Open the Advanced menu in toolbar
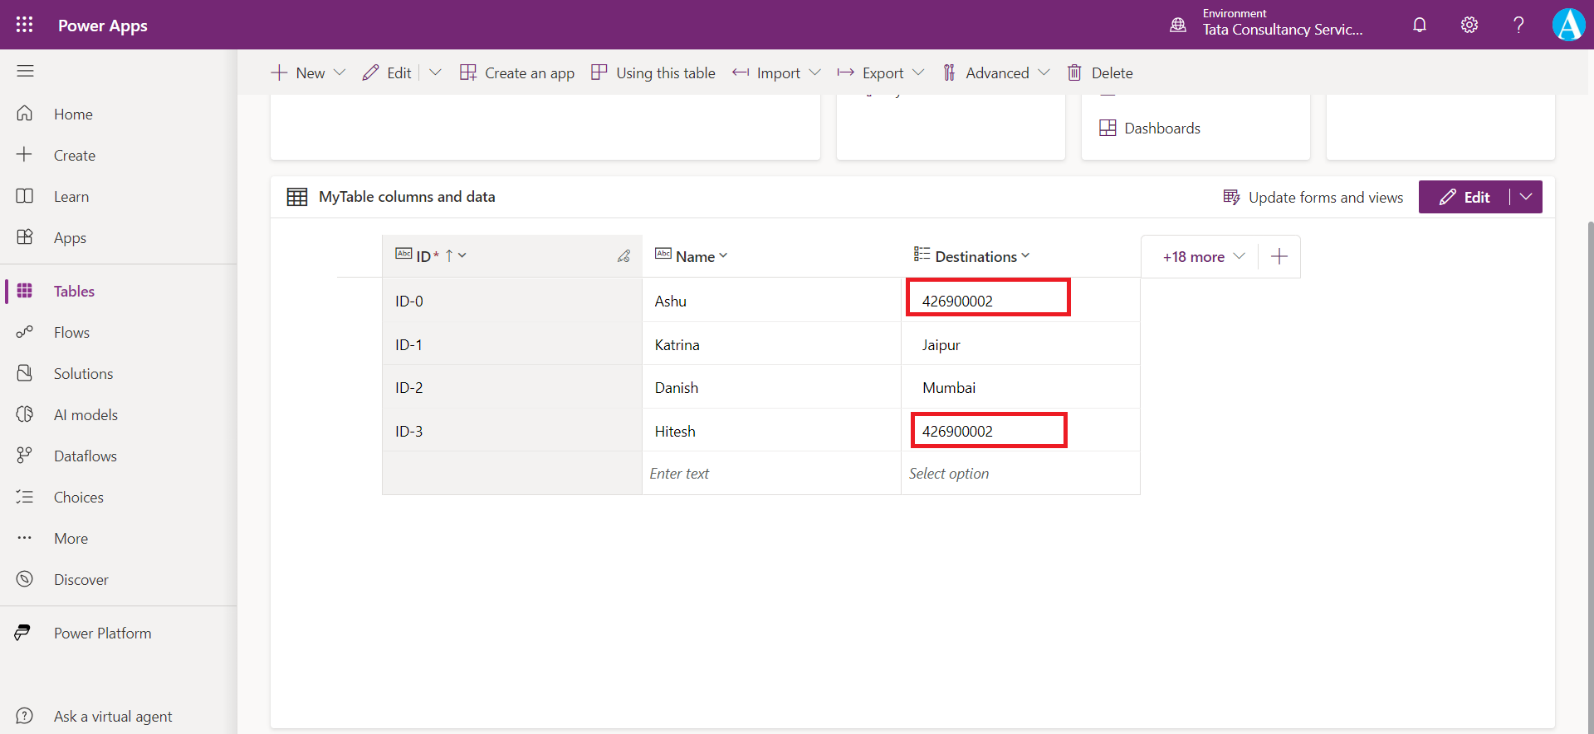Screen dimensions: 1594x734 (x=996, y=73)
